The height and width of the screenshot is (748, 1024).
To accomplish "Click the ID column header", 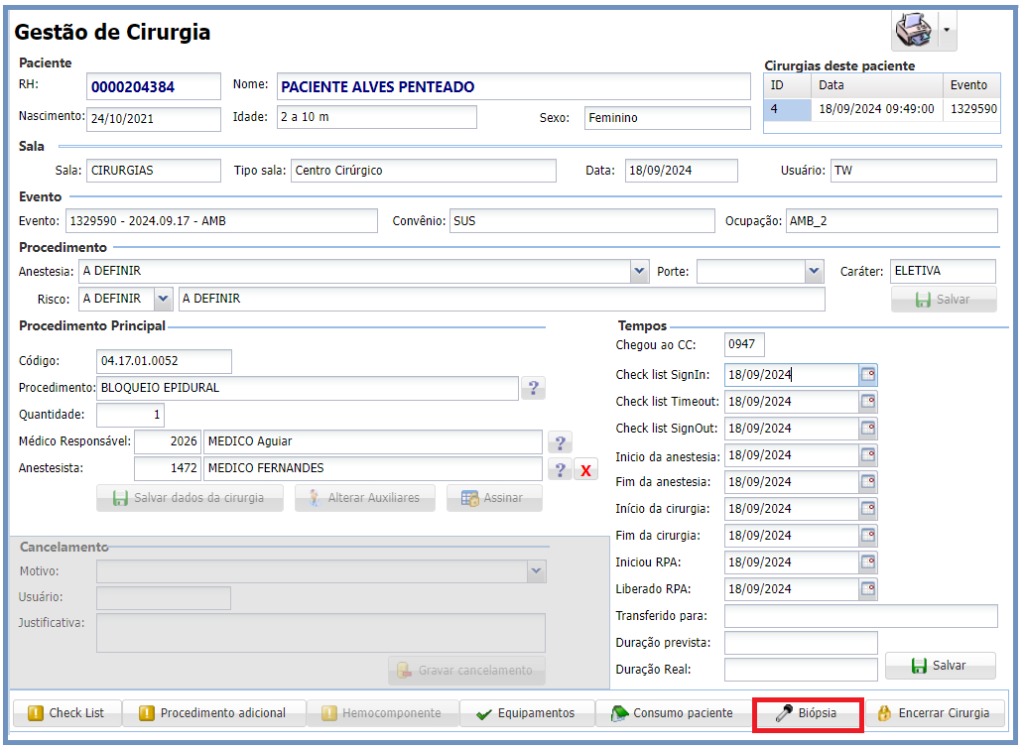I will (788, 86).
